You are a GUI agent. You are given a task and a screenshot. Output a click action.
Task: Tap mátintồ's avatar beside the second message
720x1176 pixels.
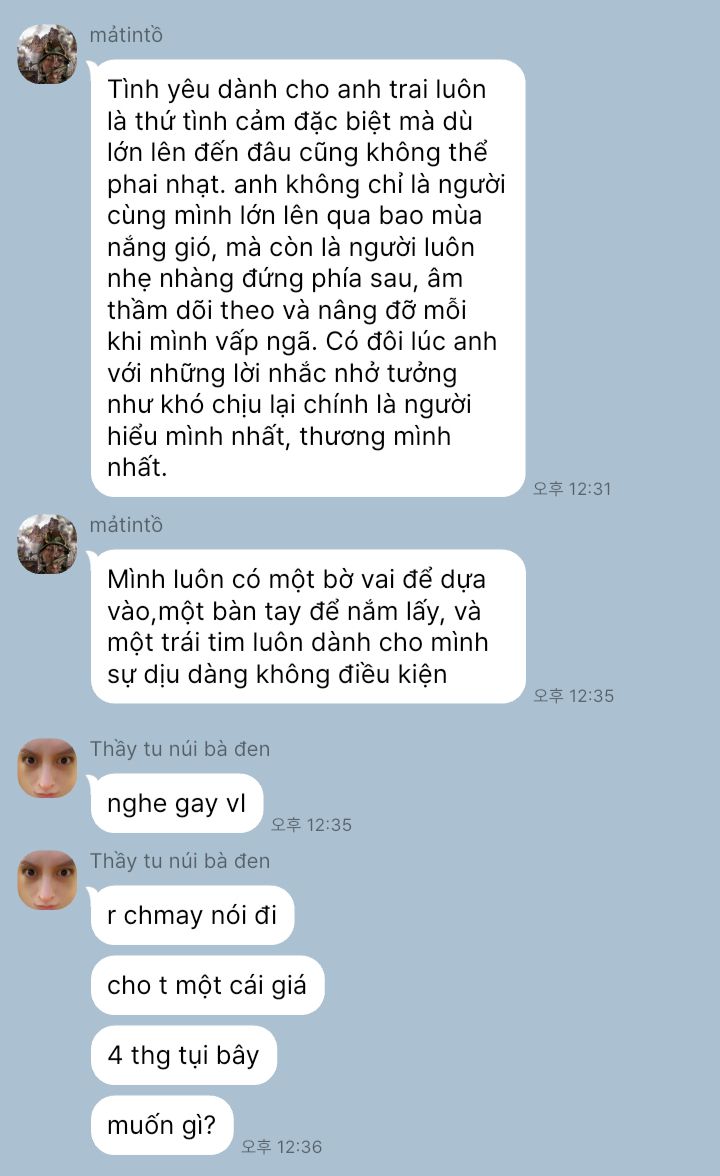[47, 544]
